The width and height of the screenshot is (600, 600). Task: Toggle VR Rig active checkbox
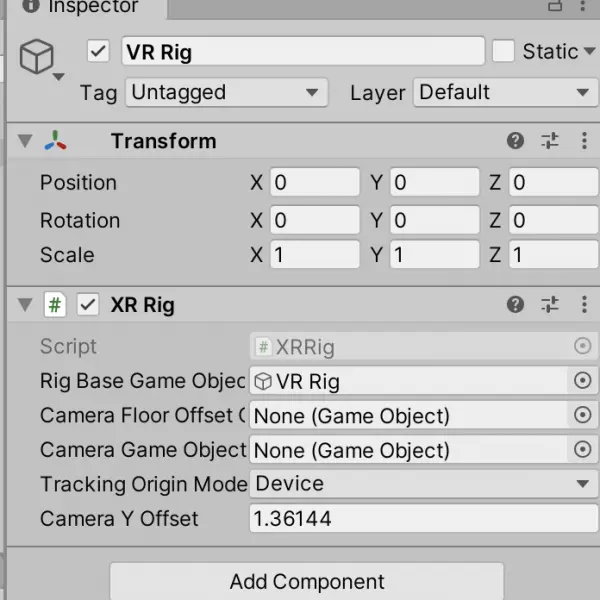tap(98, 51)
